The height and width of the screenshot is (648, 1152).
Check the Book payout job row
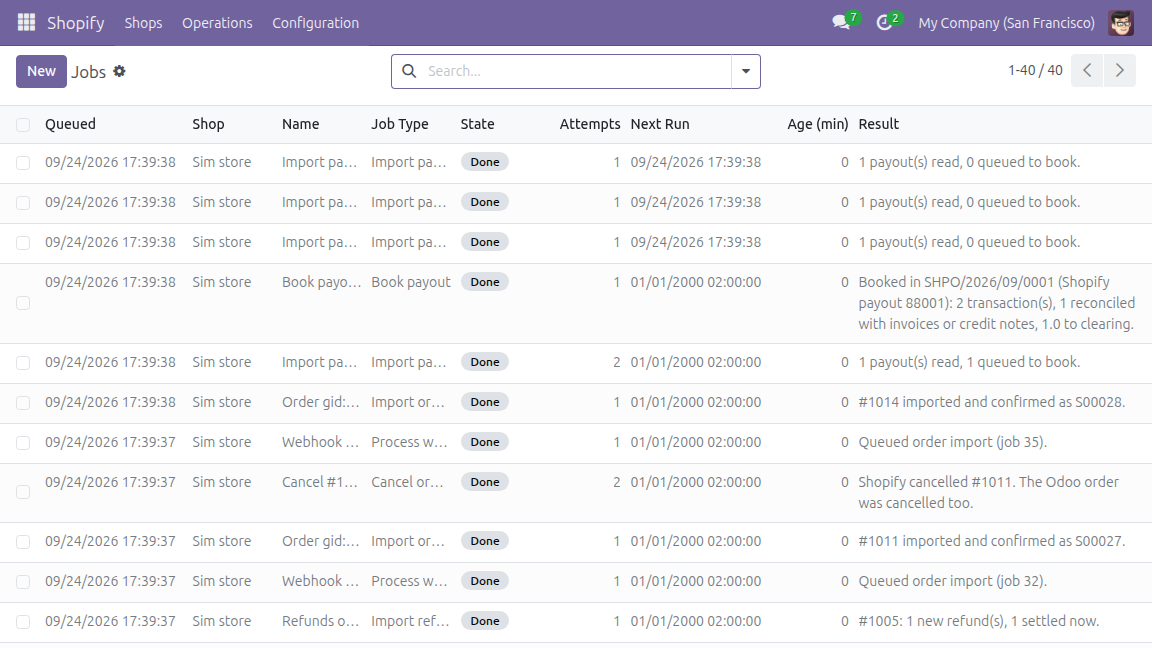pos(24,303)
